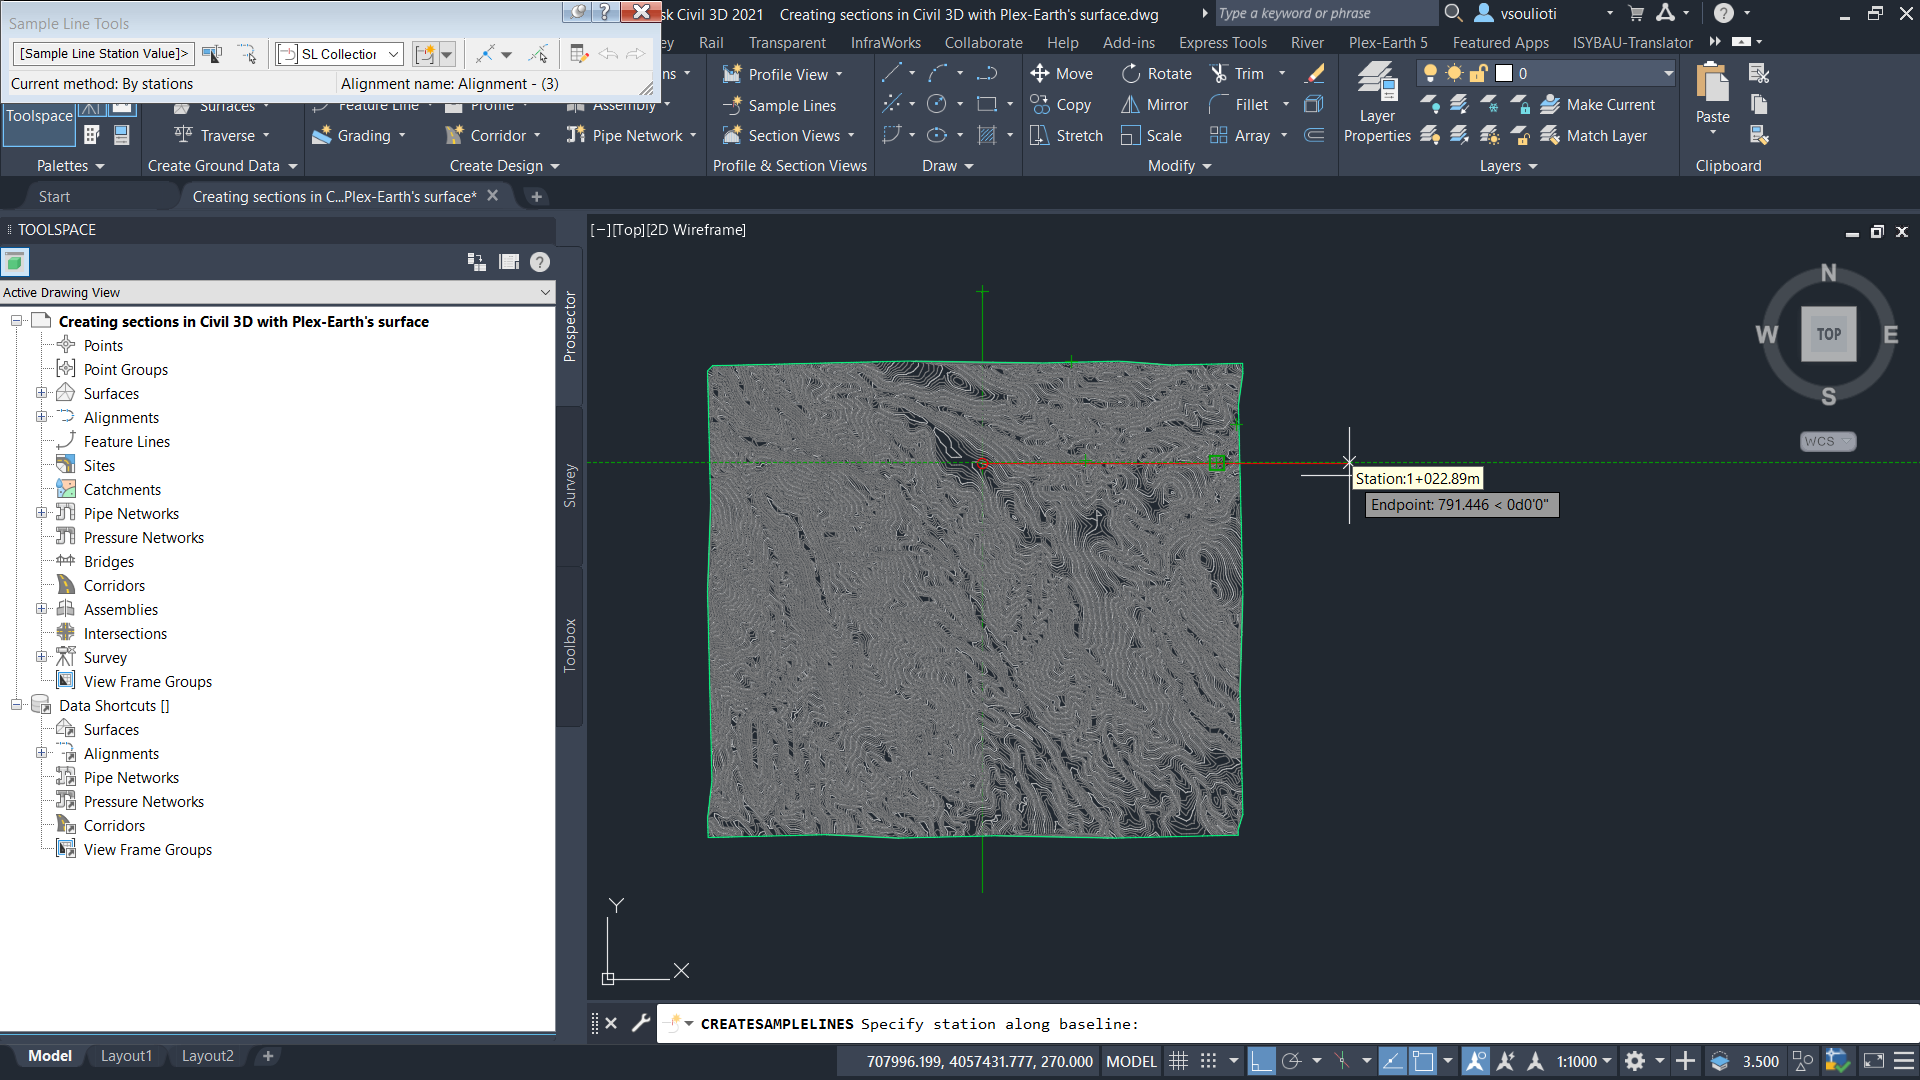This screenshot has height=1080, width=1920.
Task: Click white color swatch of layer 0
Action: (x=1503, y=73)
